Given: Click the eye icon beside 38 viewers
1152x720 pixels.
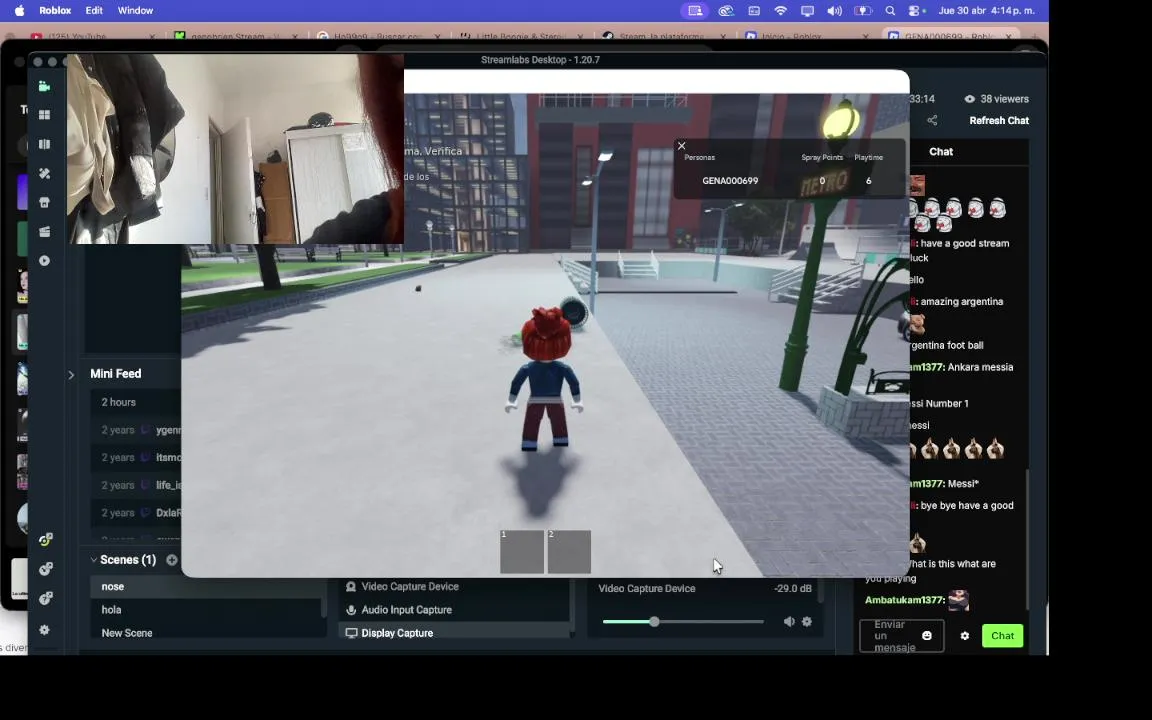Looking at the screenshot, I should pos(970,99).
